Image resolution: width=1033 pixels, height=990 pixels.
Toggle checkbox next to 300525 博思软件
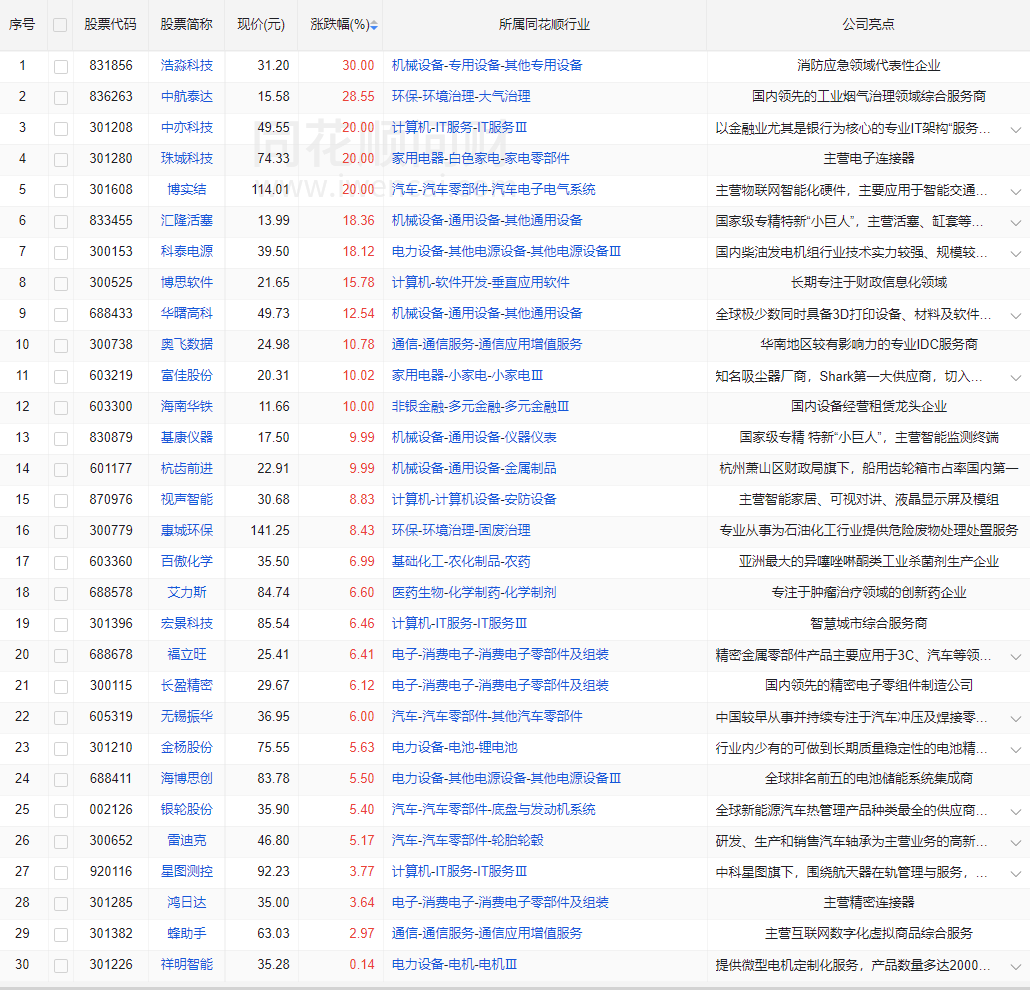tap(61, 283)
